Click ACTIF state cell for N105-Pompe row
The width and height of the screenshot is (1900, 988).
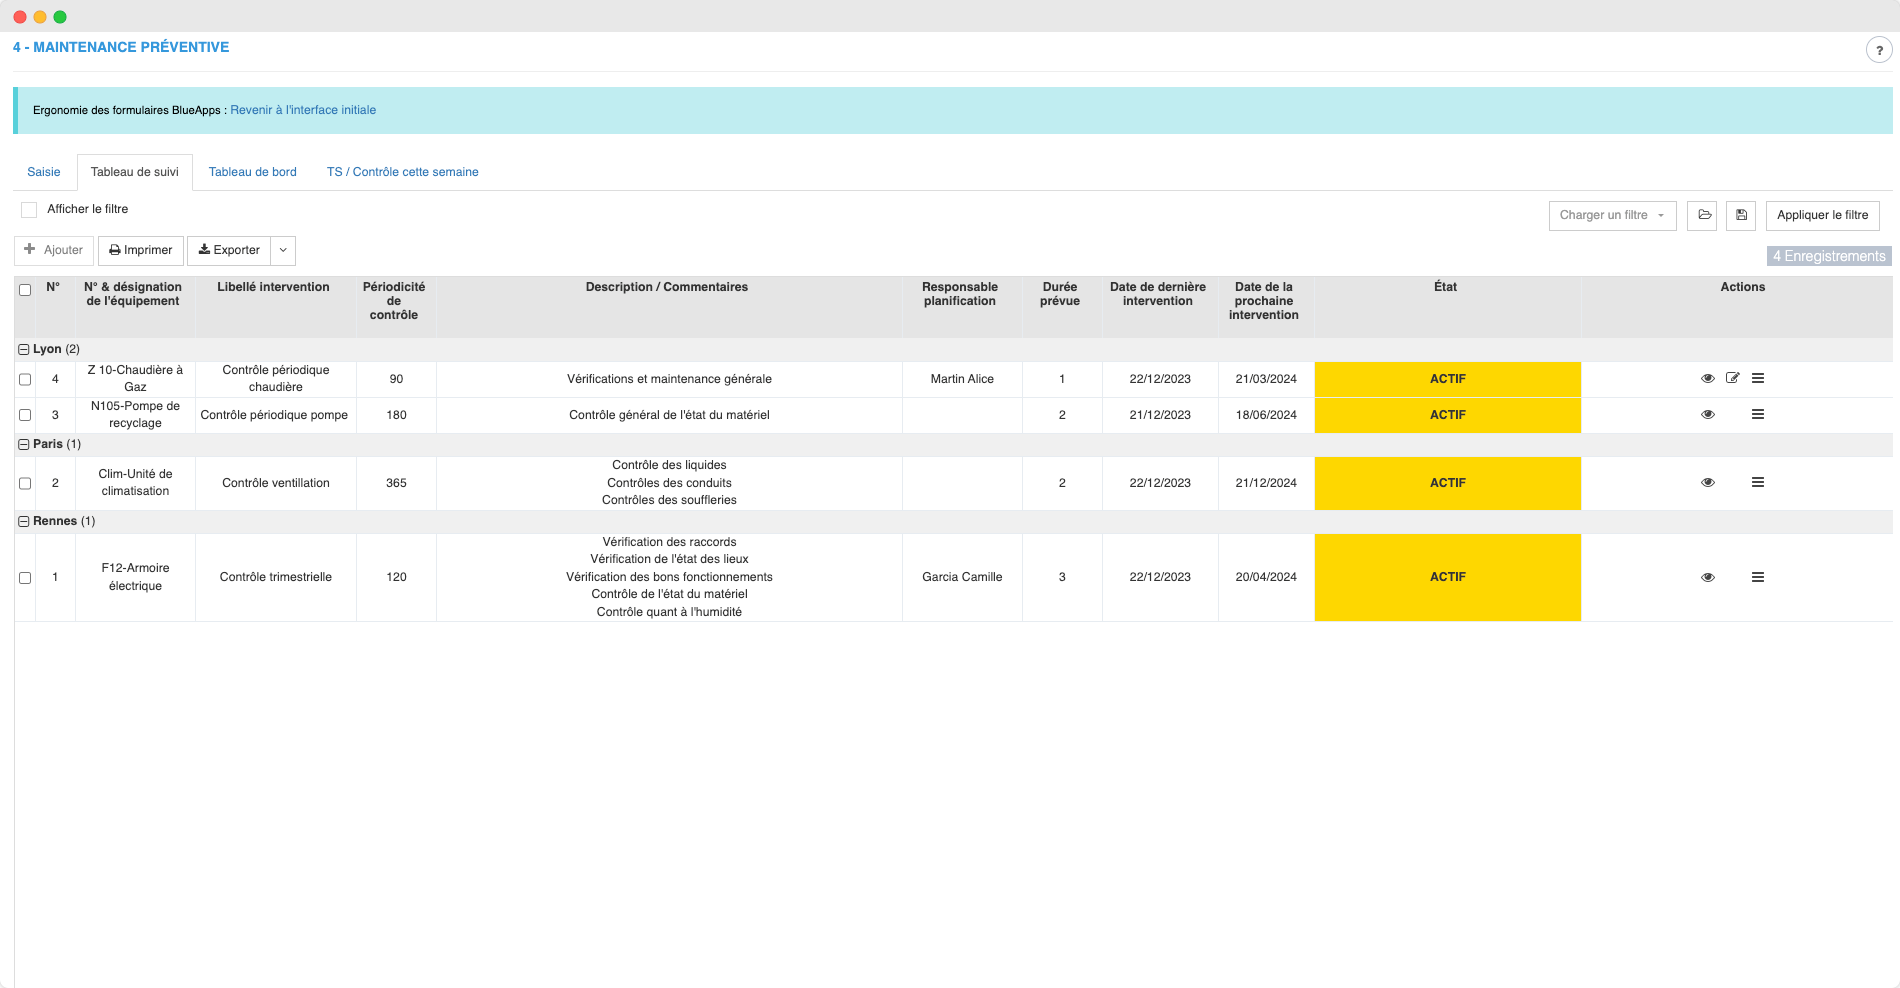pyautogui.click(x=1448, y=415)
